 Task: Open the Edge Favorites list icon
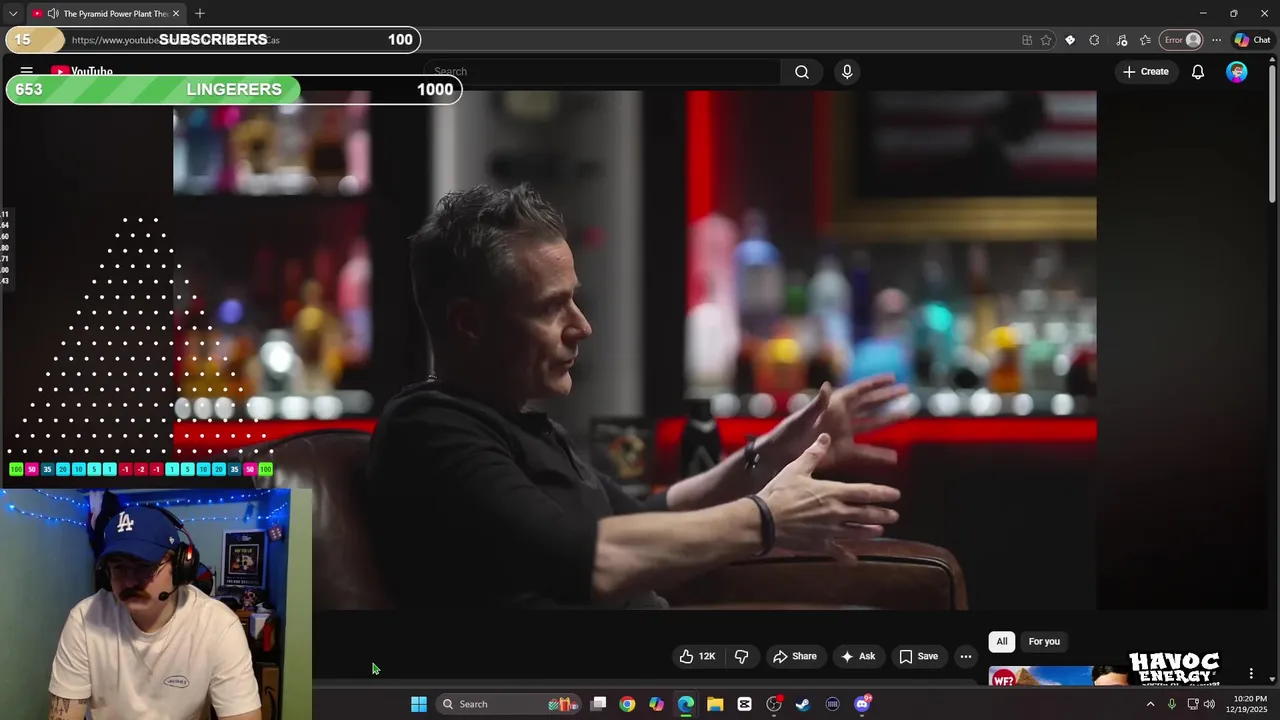point(1145,40)
